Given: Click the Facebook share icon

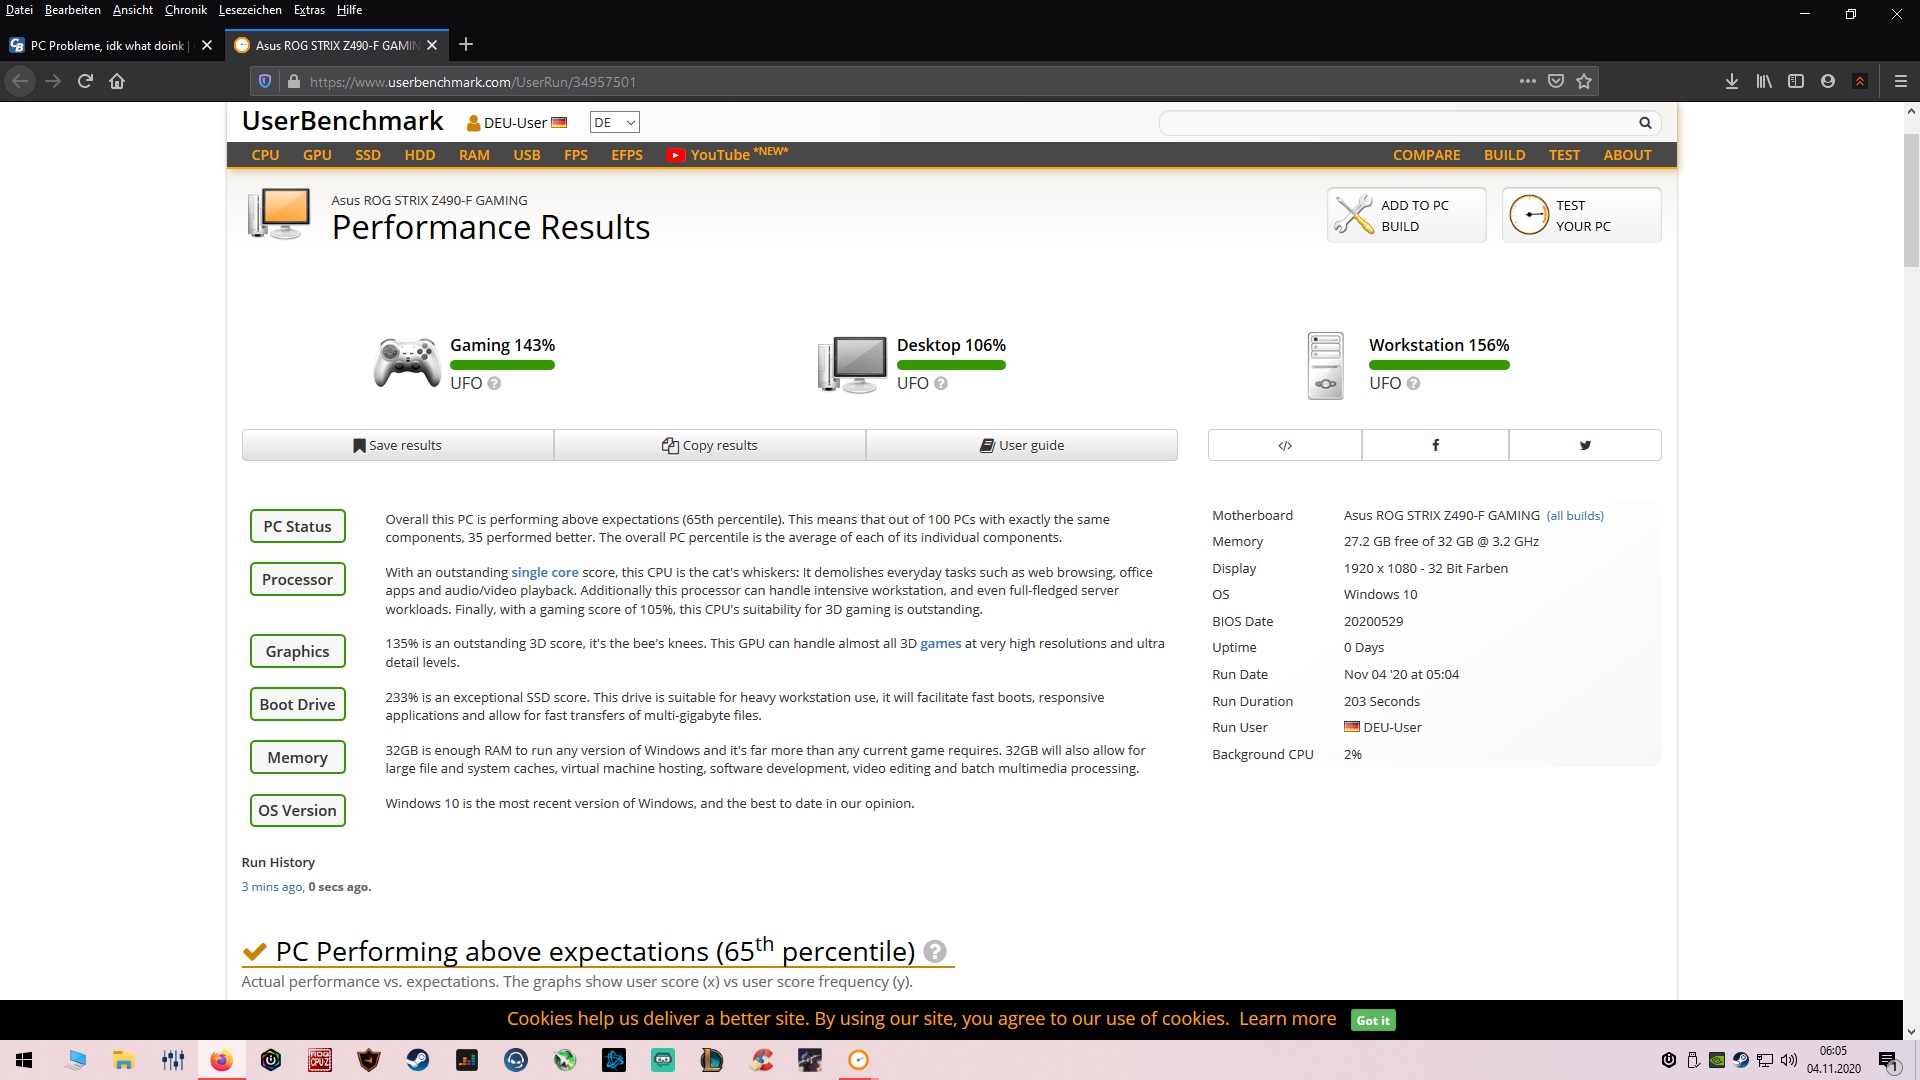Looking at the screenshot, I should tap(1435, 445).
